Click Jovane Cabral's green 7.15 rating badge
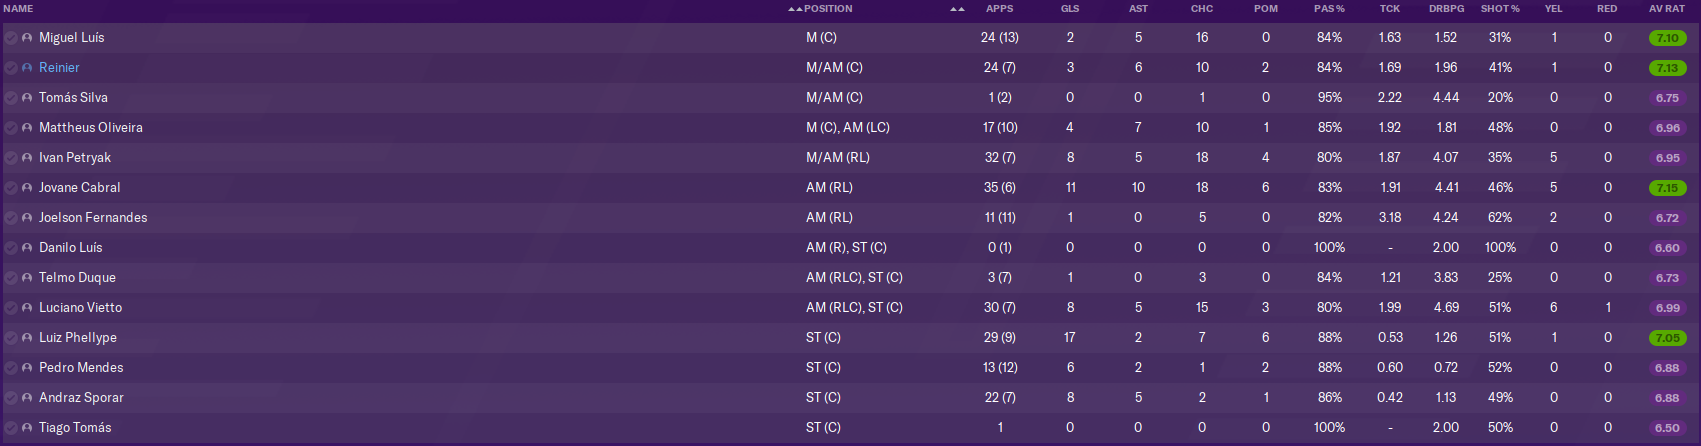The image size is (1701, 446). click(1667, 188)
